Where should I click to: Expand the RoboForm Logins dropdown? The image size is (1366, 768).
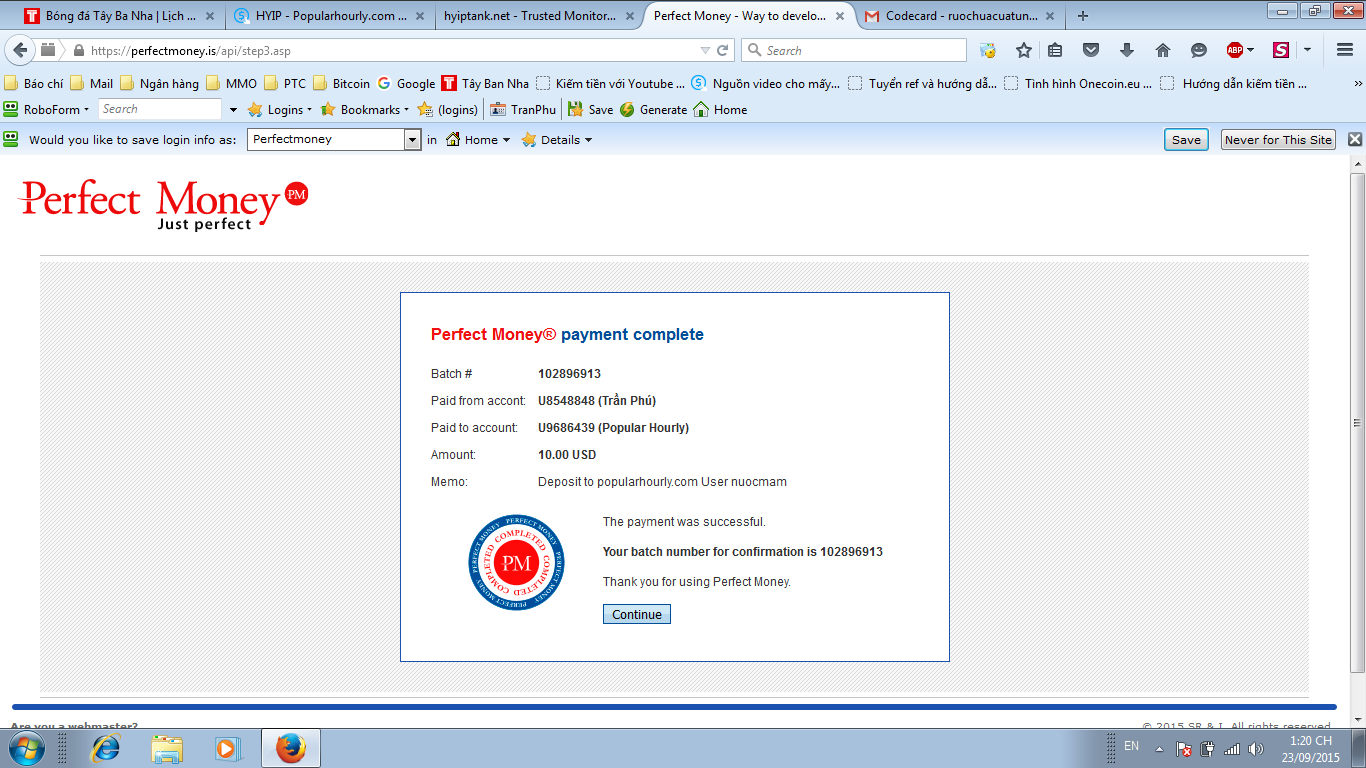tap(310, 110)
